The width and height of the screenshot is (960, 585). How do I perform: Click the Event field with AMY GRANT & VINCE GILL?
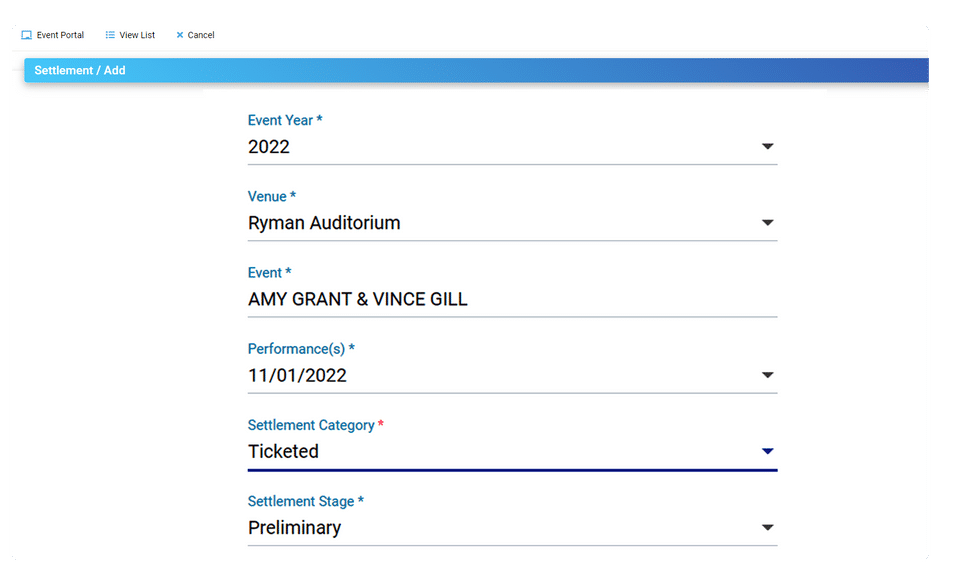[358, 299]
